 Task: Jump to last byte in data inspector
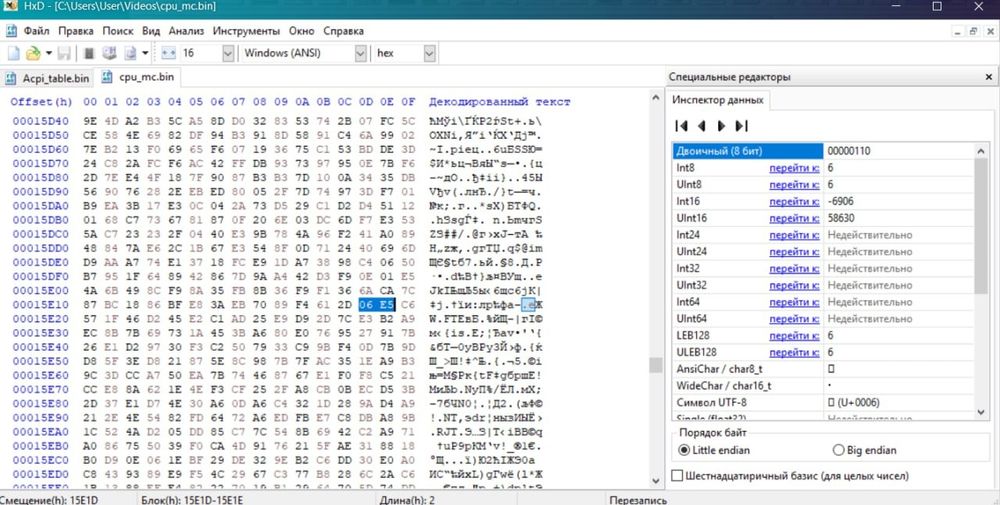coord(741,126)
